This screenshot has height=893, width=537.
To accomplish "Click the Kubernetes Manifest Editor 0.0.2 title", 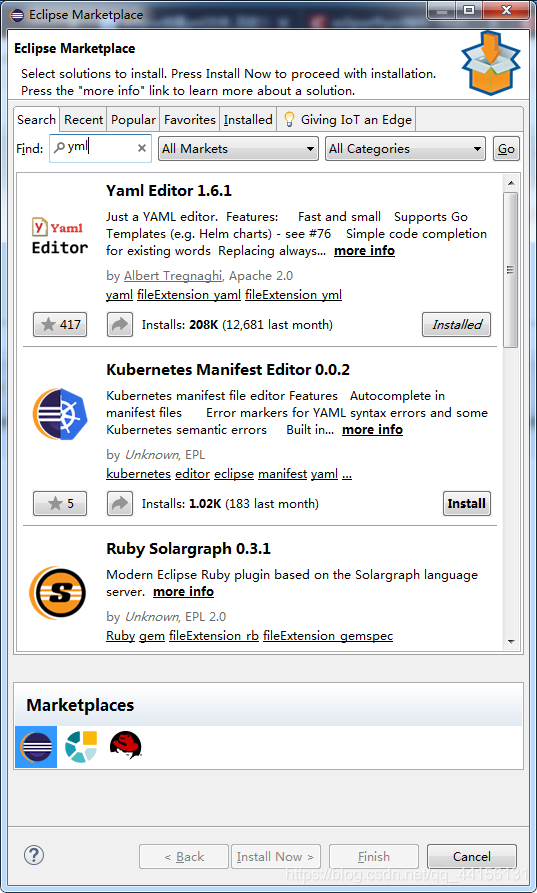I will tap(228, 370).
